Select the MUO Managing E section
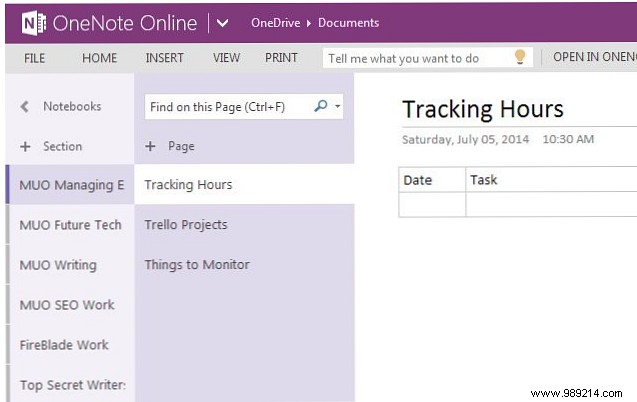The height and width of the screenshot is (402, 637). pos(70,185)
